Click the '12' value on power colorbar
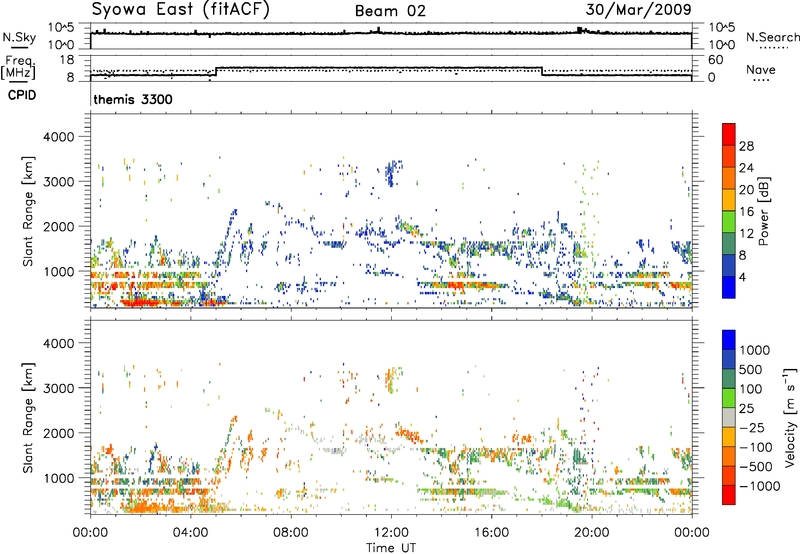Image resolution: width=800 pixels, height=554 pixels. [x=746, y=234]
